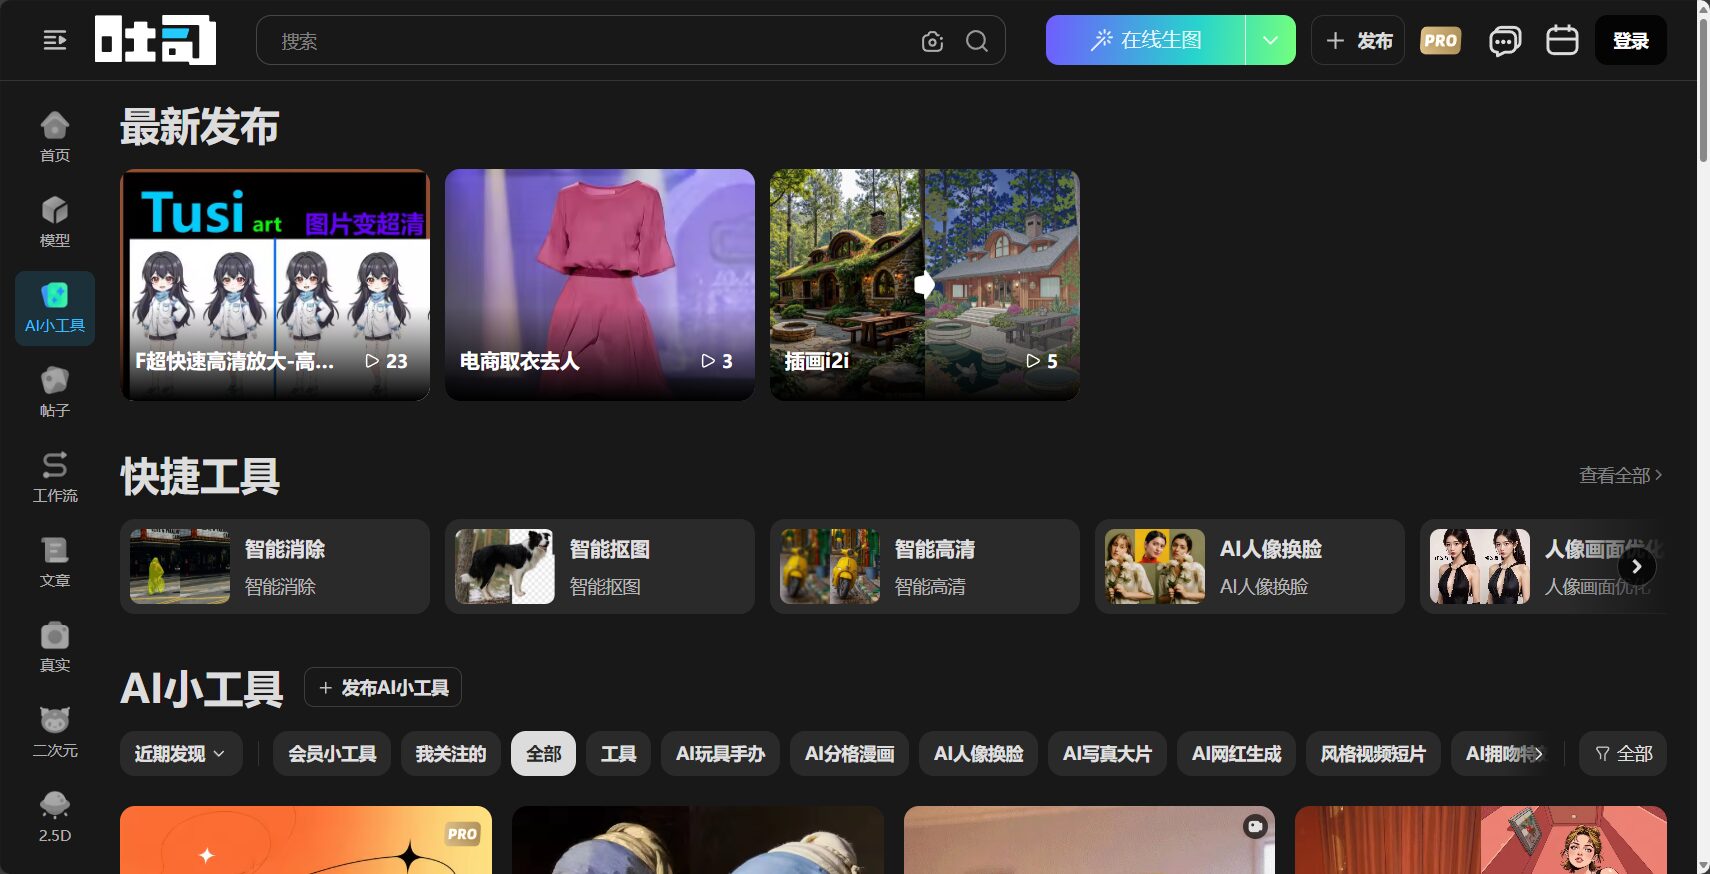Select AI小工具 in the sidebar
The width and height of the screenshot is (1710, 874).
pos(55,308)
